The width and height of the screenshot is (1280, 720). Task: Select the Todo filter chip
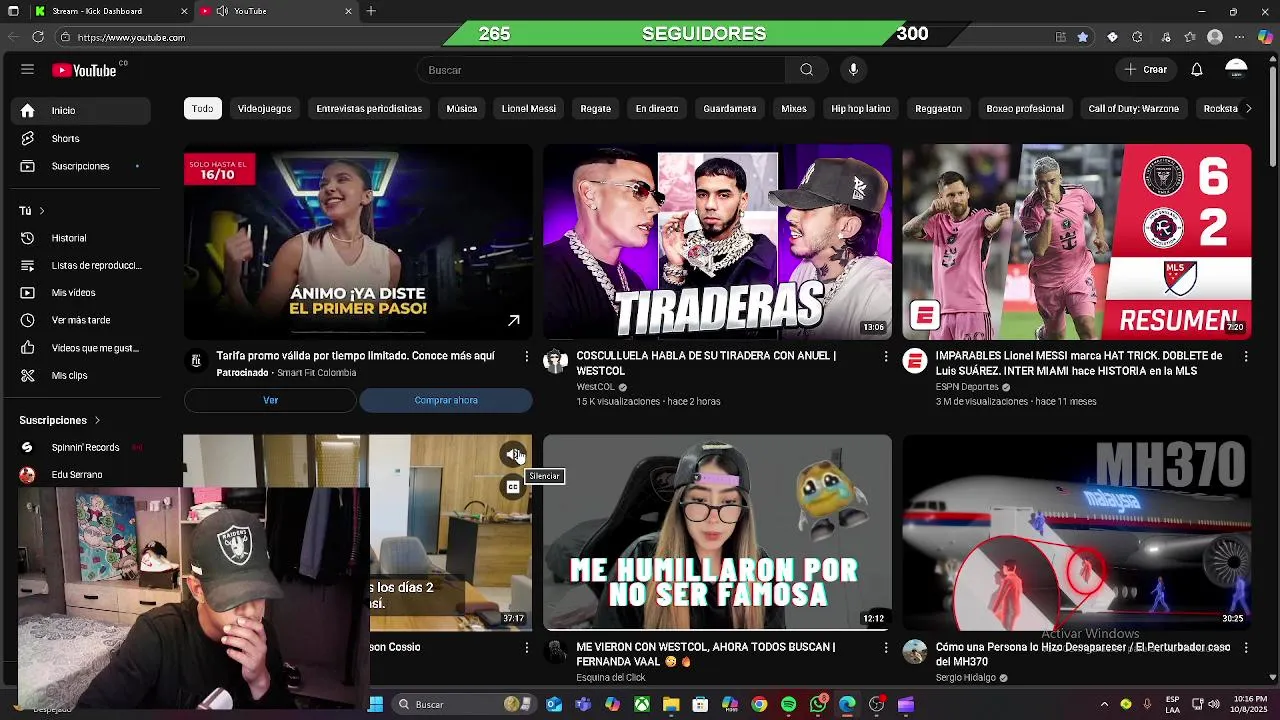[x=203, y=108]
